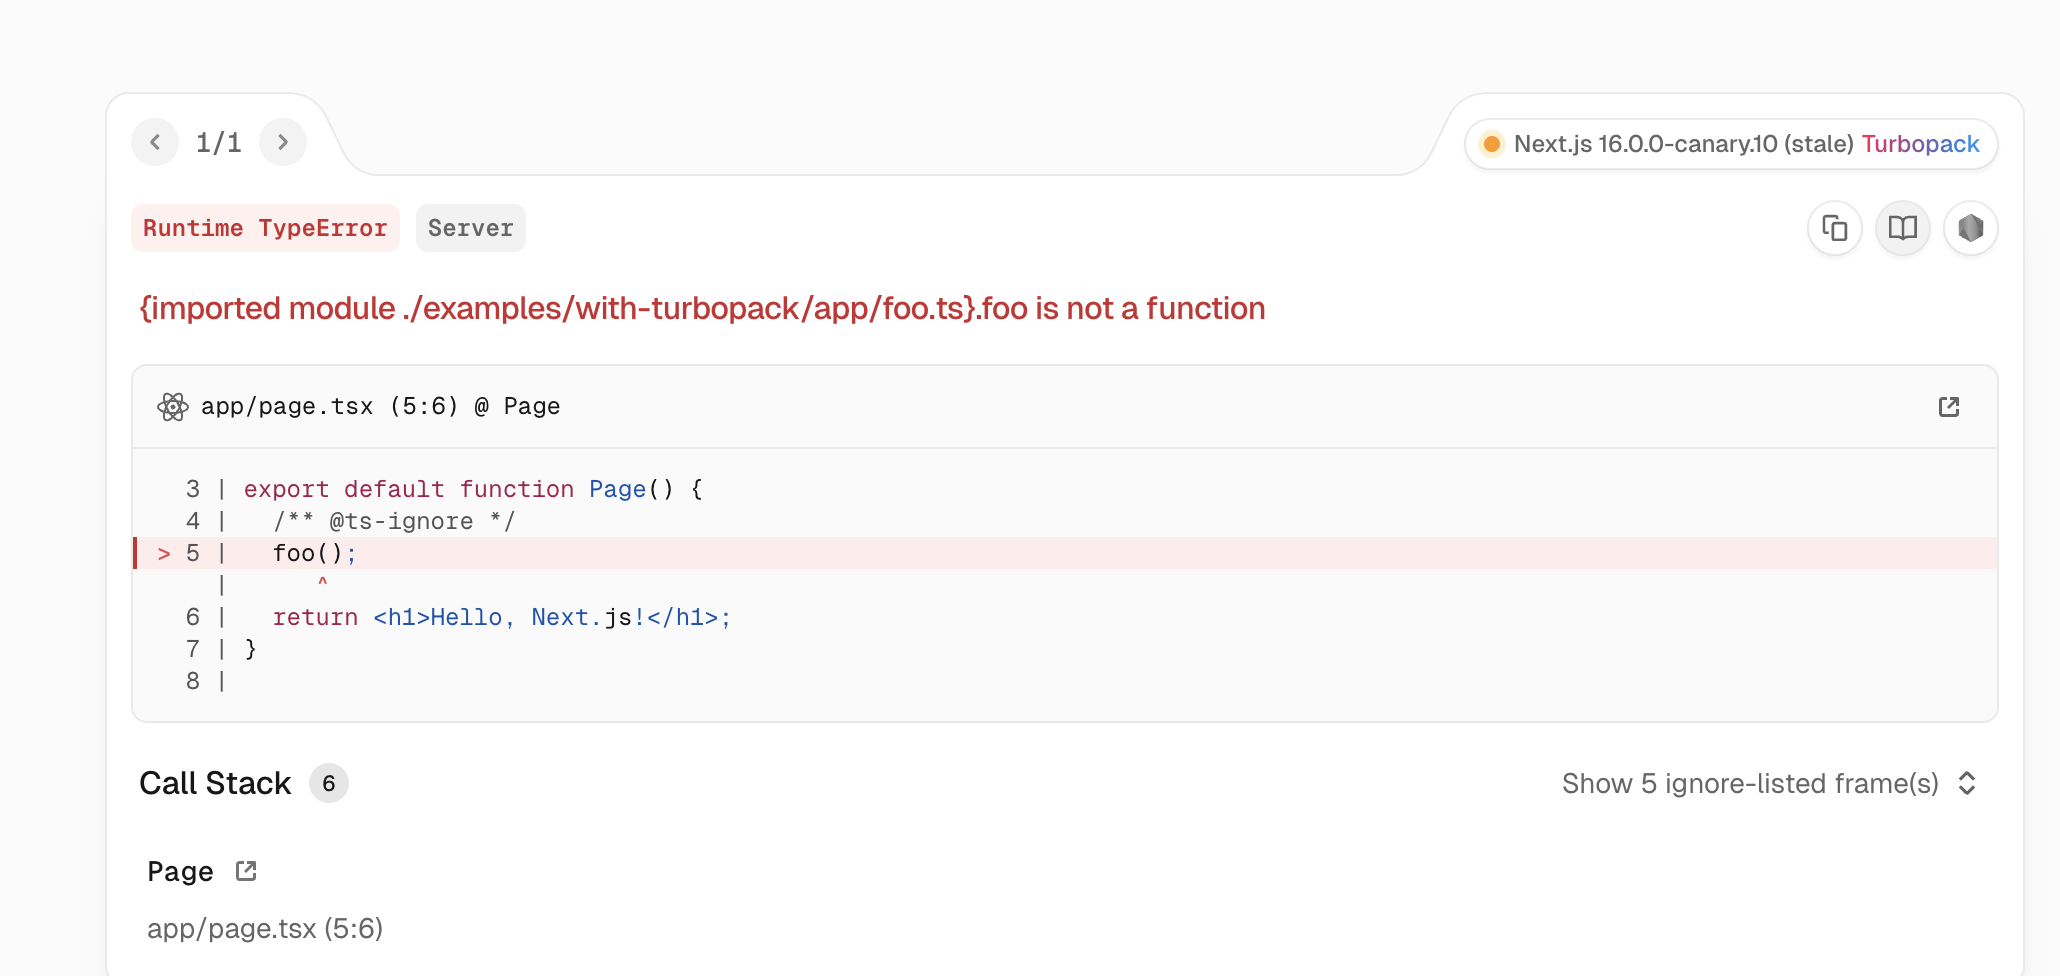This screenshot has height=976, width=2060.
Task: Open docs via the book icon
Action: pos(1902,228)
